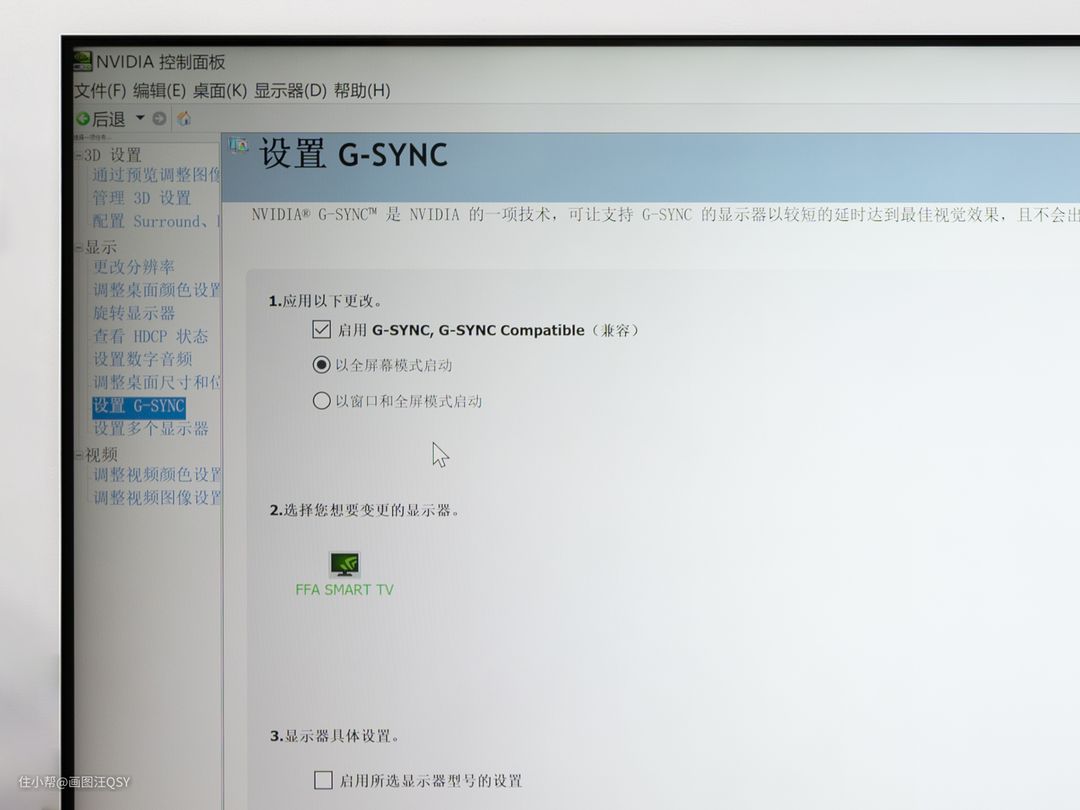Open 调整视频颜色设置 in the sidebar
The image size is (1080, 810).
157,475
